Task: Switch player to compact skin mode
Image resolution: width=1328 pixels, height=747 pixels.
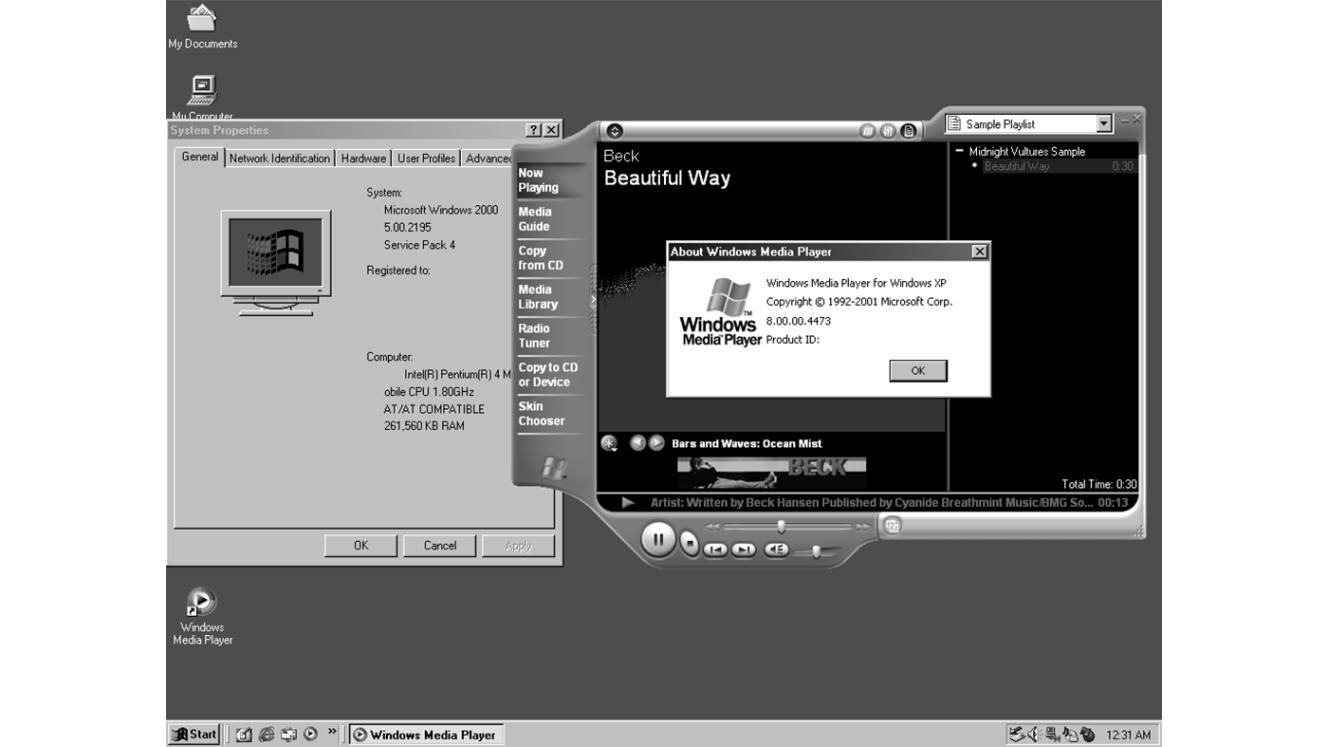Action: (892, 526)
